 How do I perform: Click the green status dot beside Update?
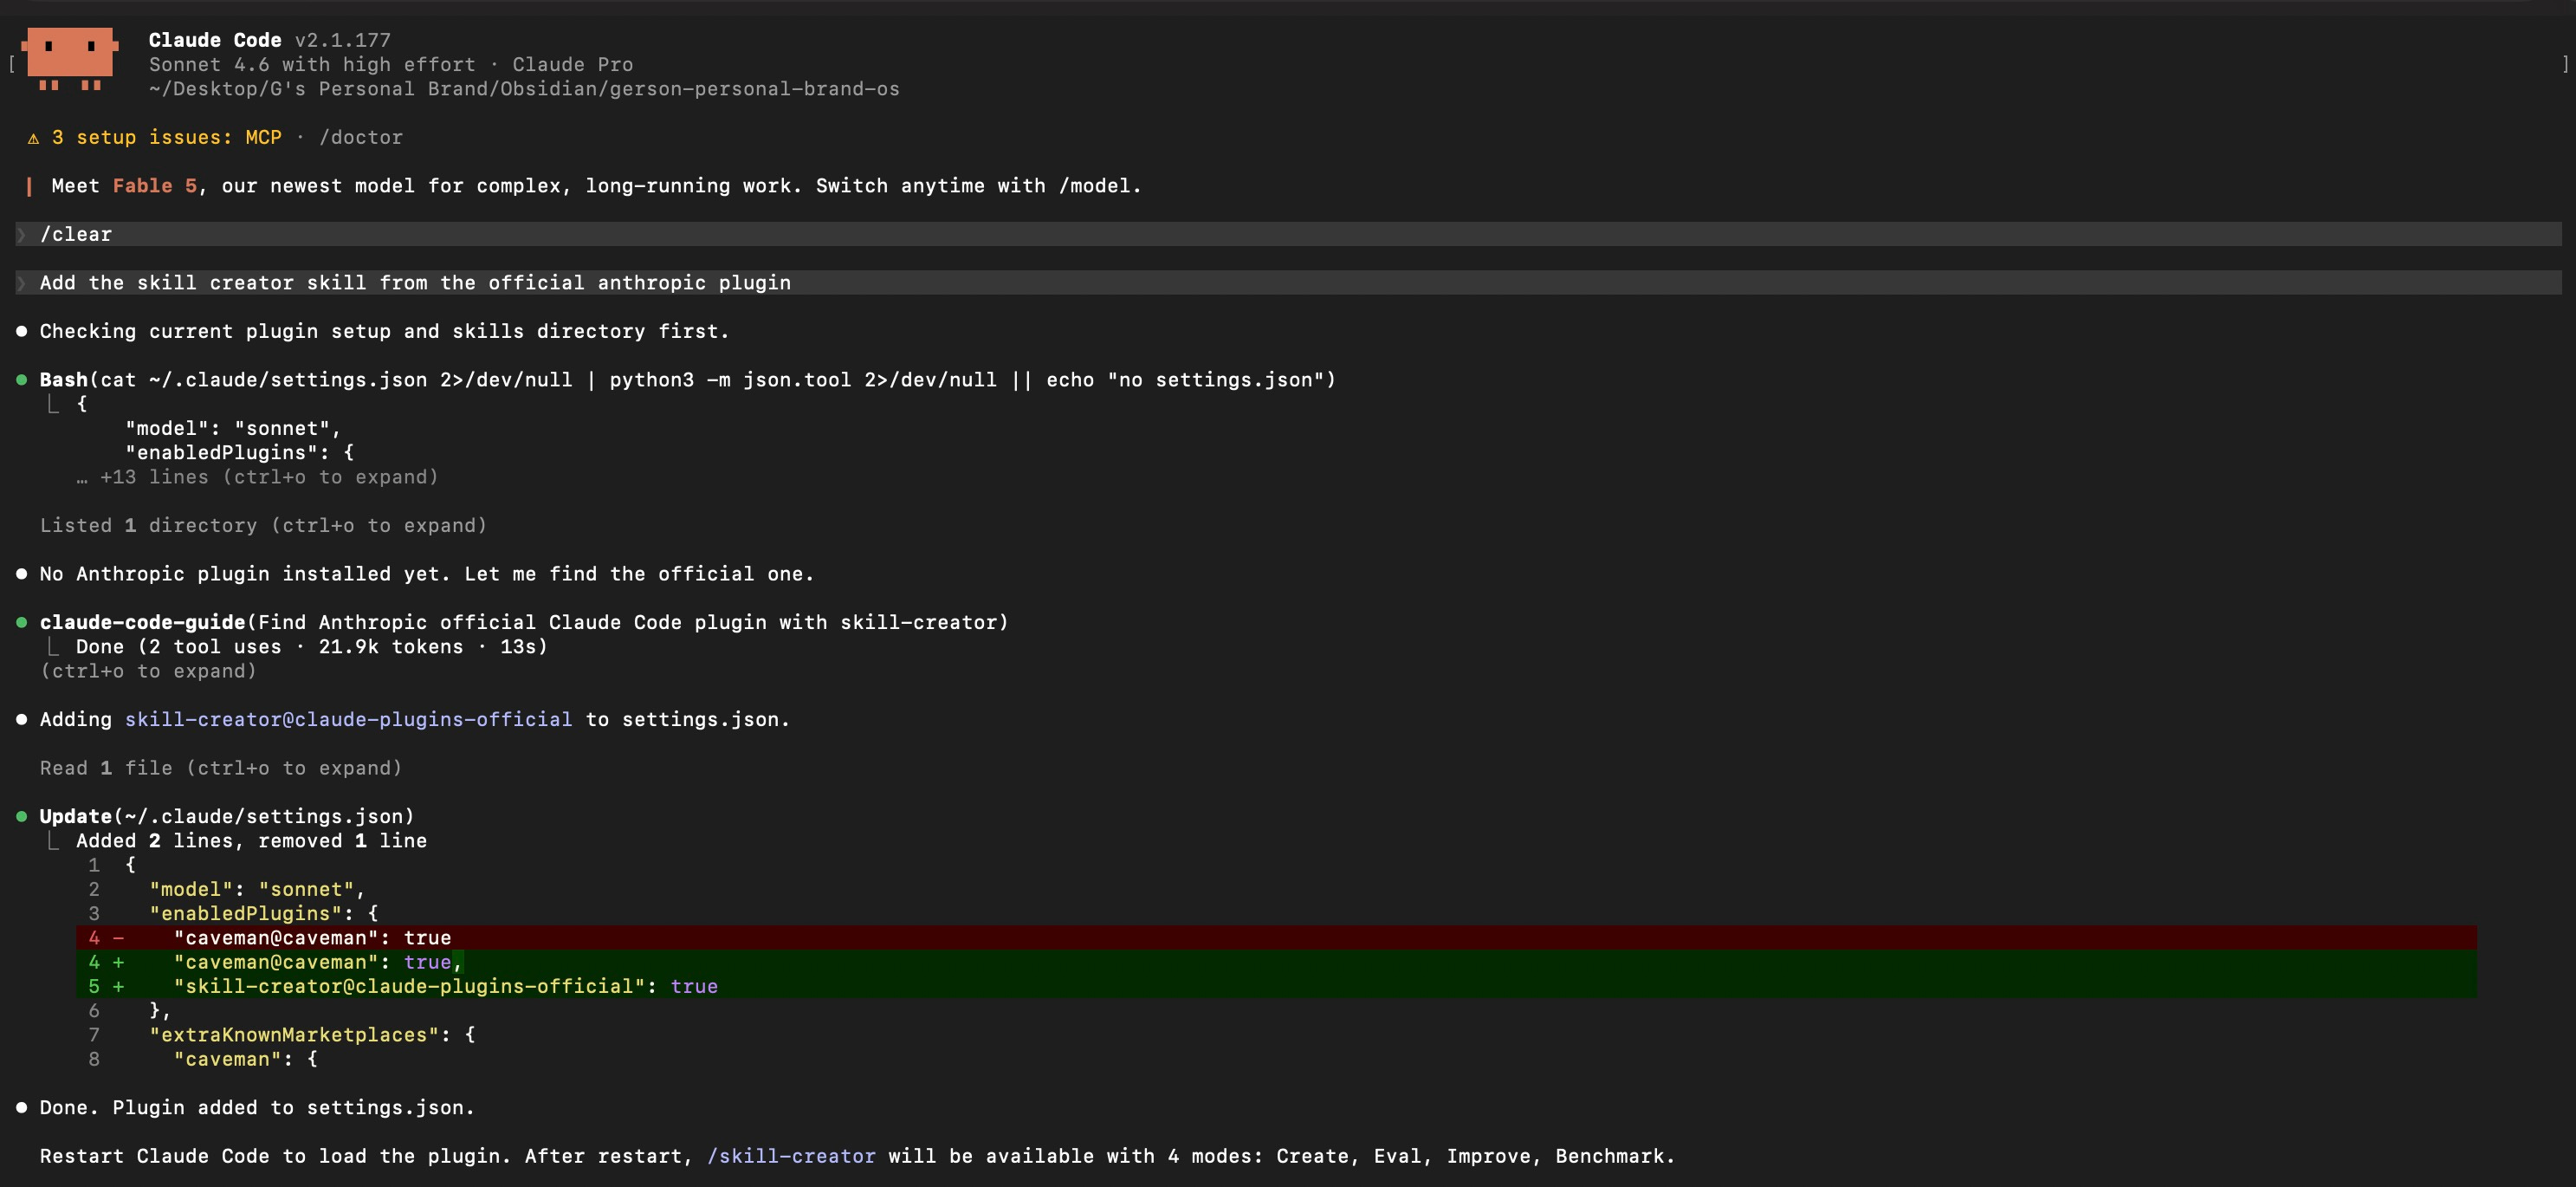click(21, 816)
